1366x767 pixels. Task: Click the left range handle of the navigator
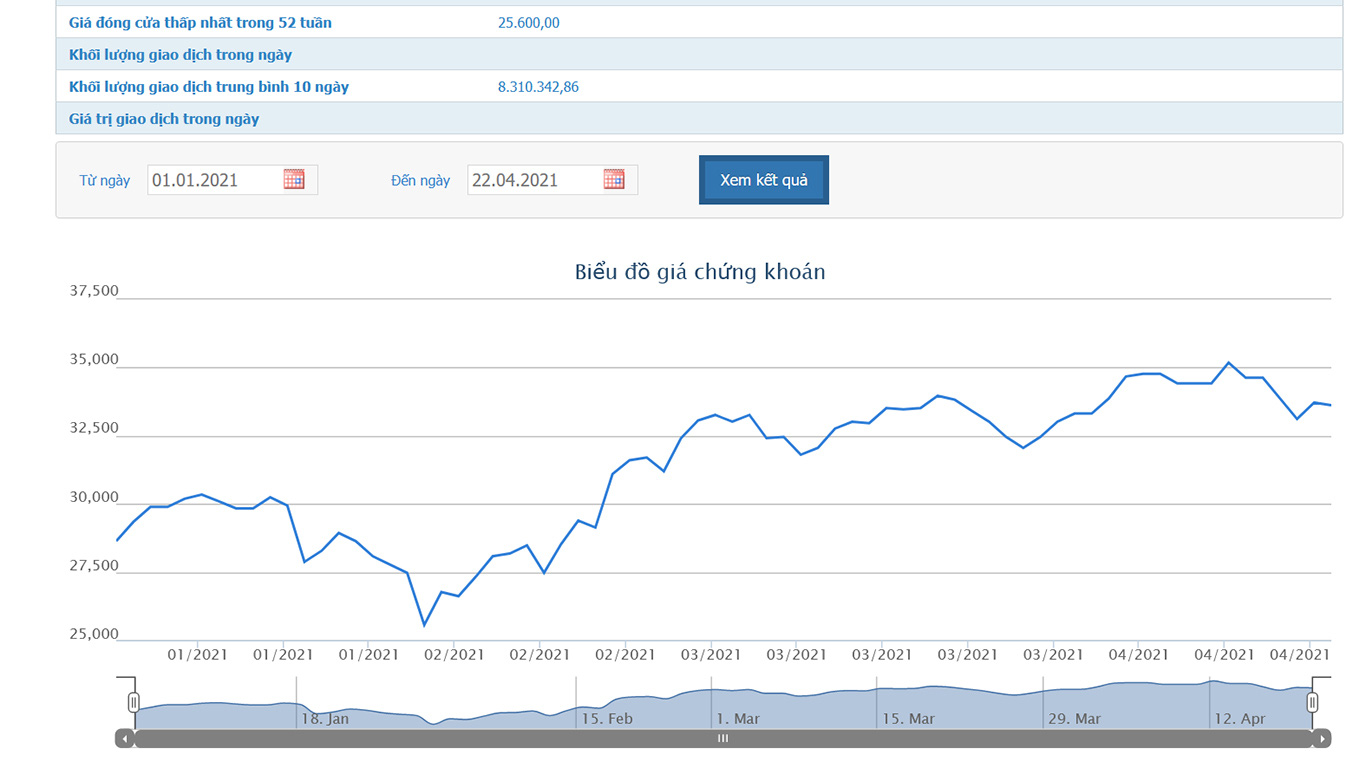(134, 702)
